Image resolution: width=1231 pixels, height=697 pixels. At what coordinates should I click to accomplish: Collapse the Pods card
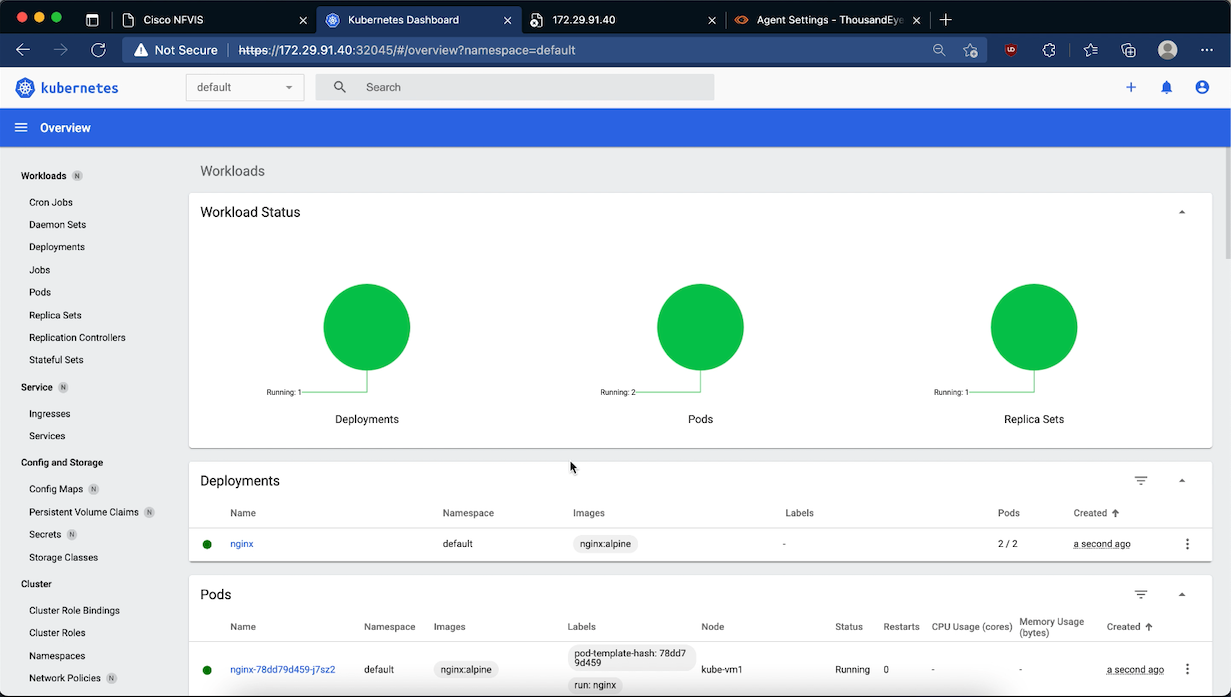(1182, 595)
